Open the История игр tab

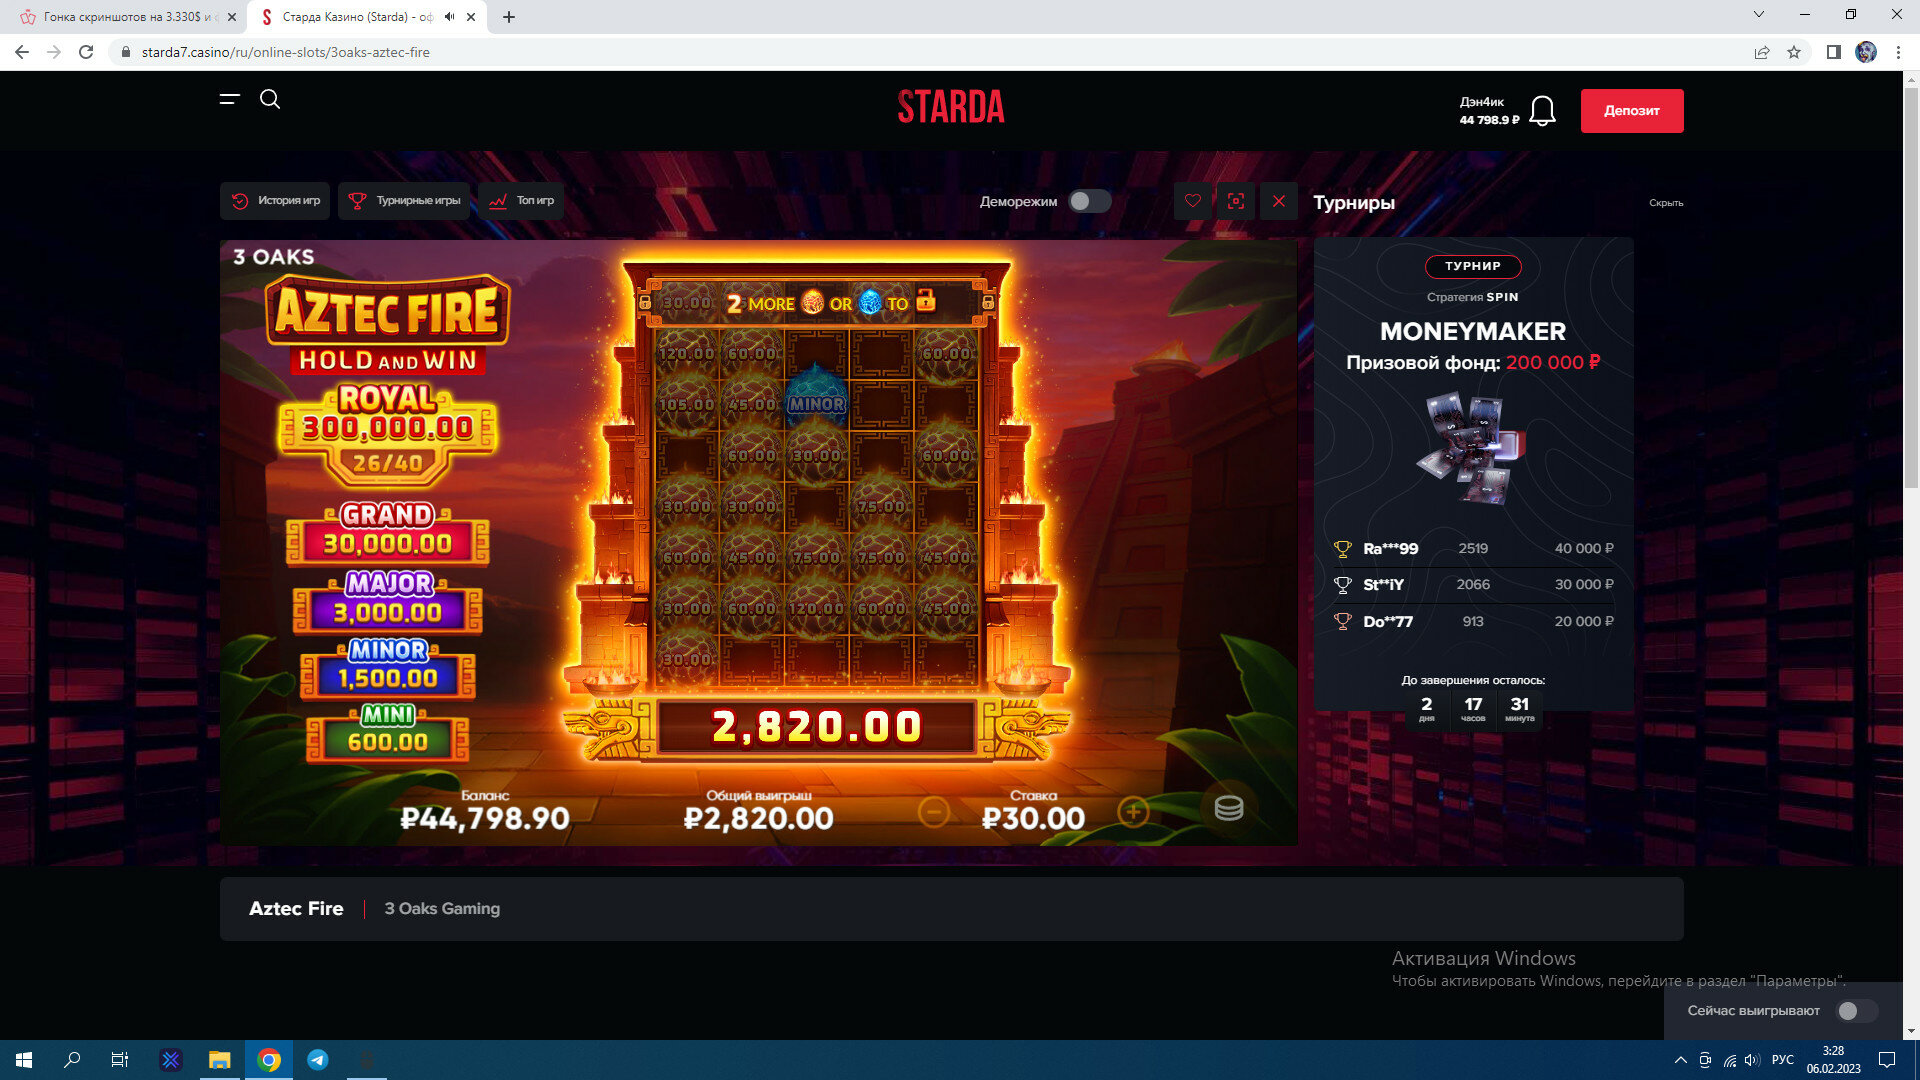click(x=275, y=201)
